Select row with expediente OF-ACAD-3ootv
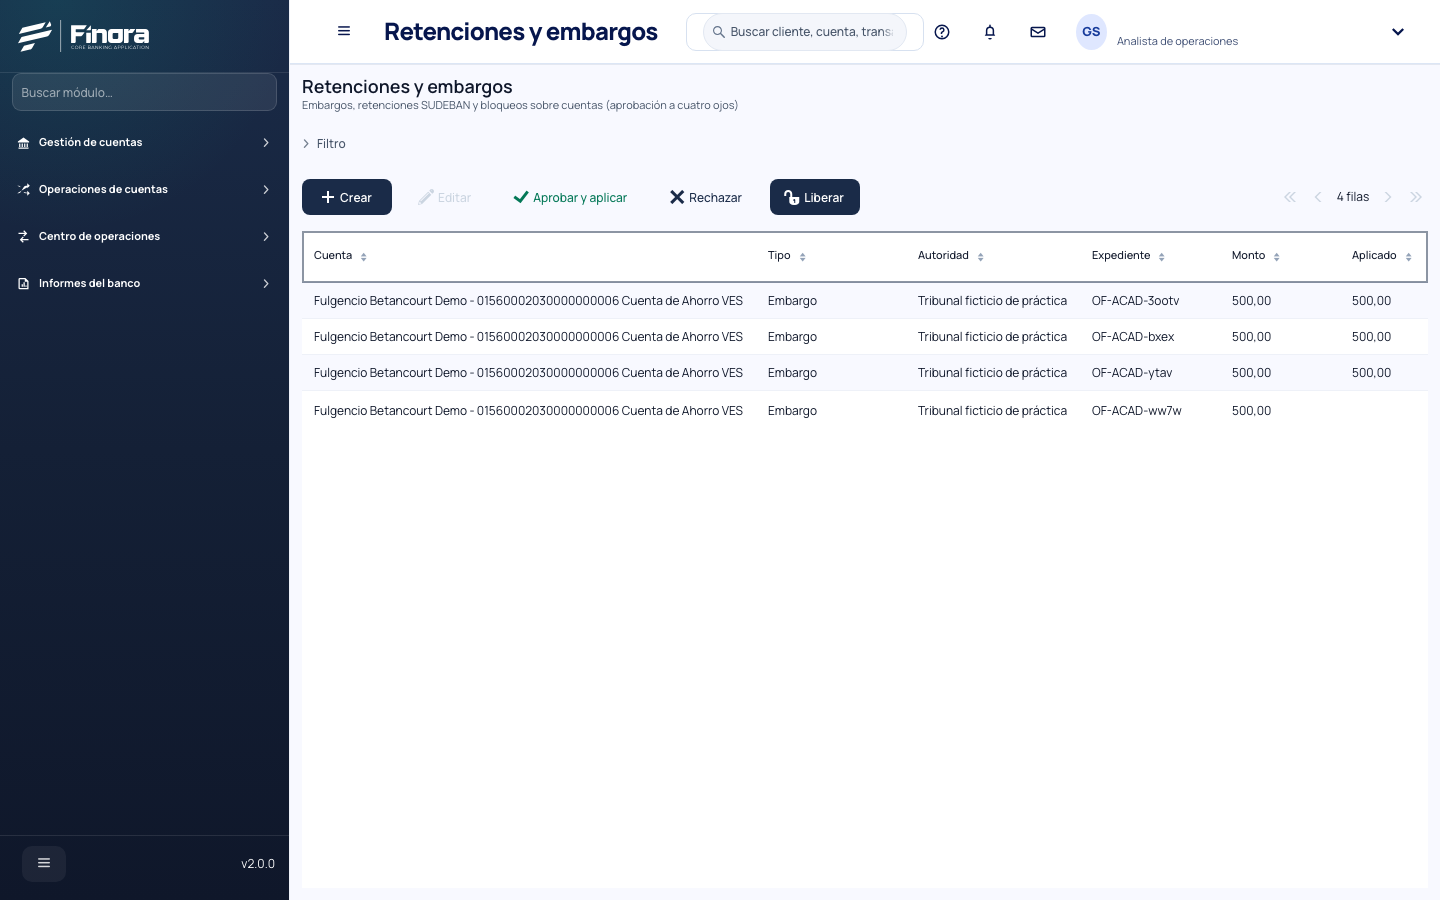This screenshot has width=1440, height=900. [x=865, y=301]
